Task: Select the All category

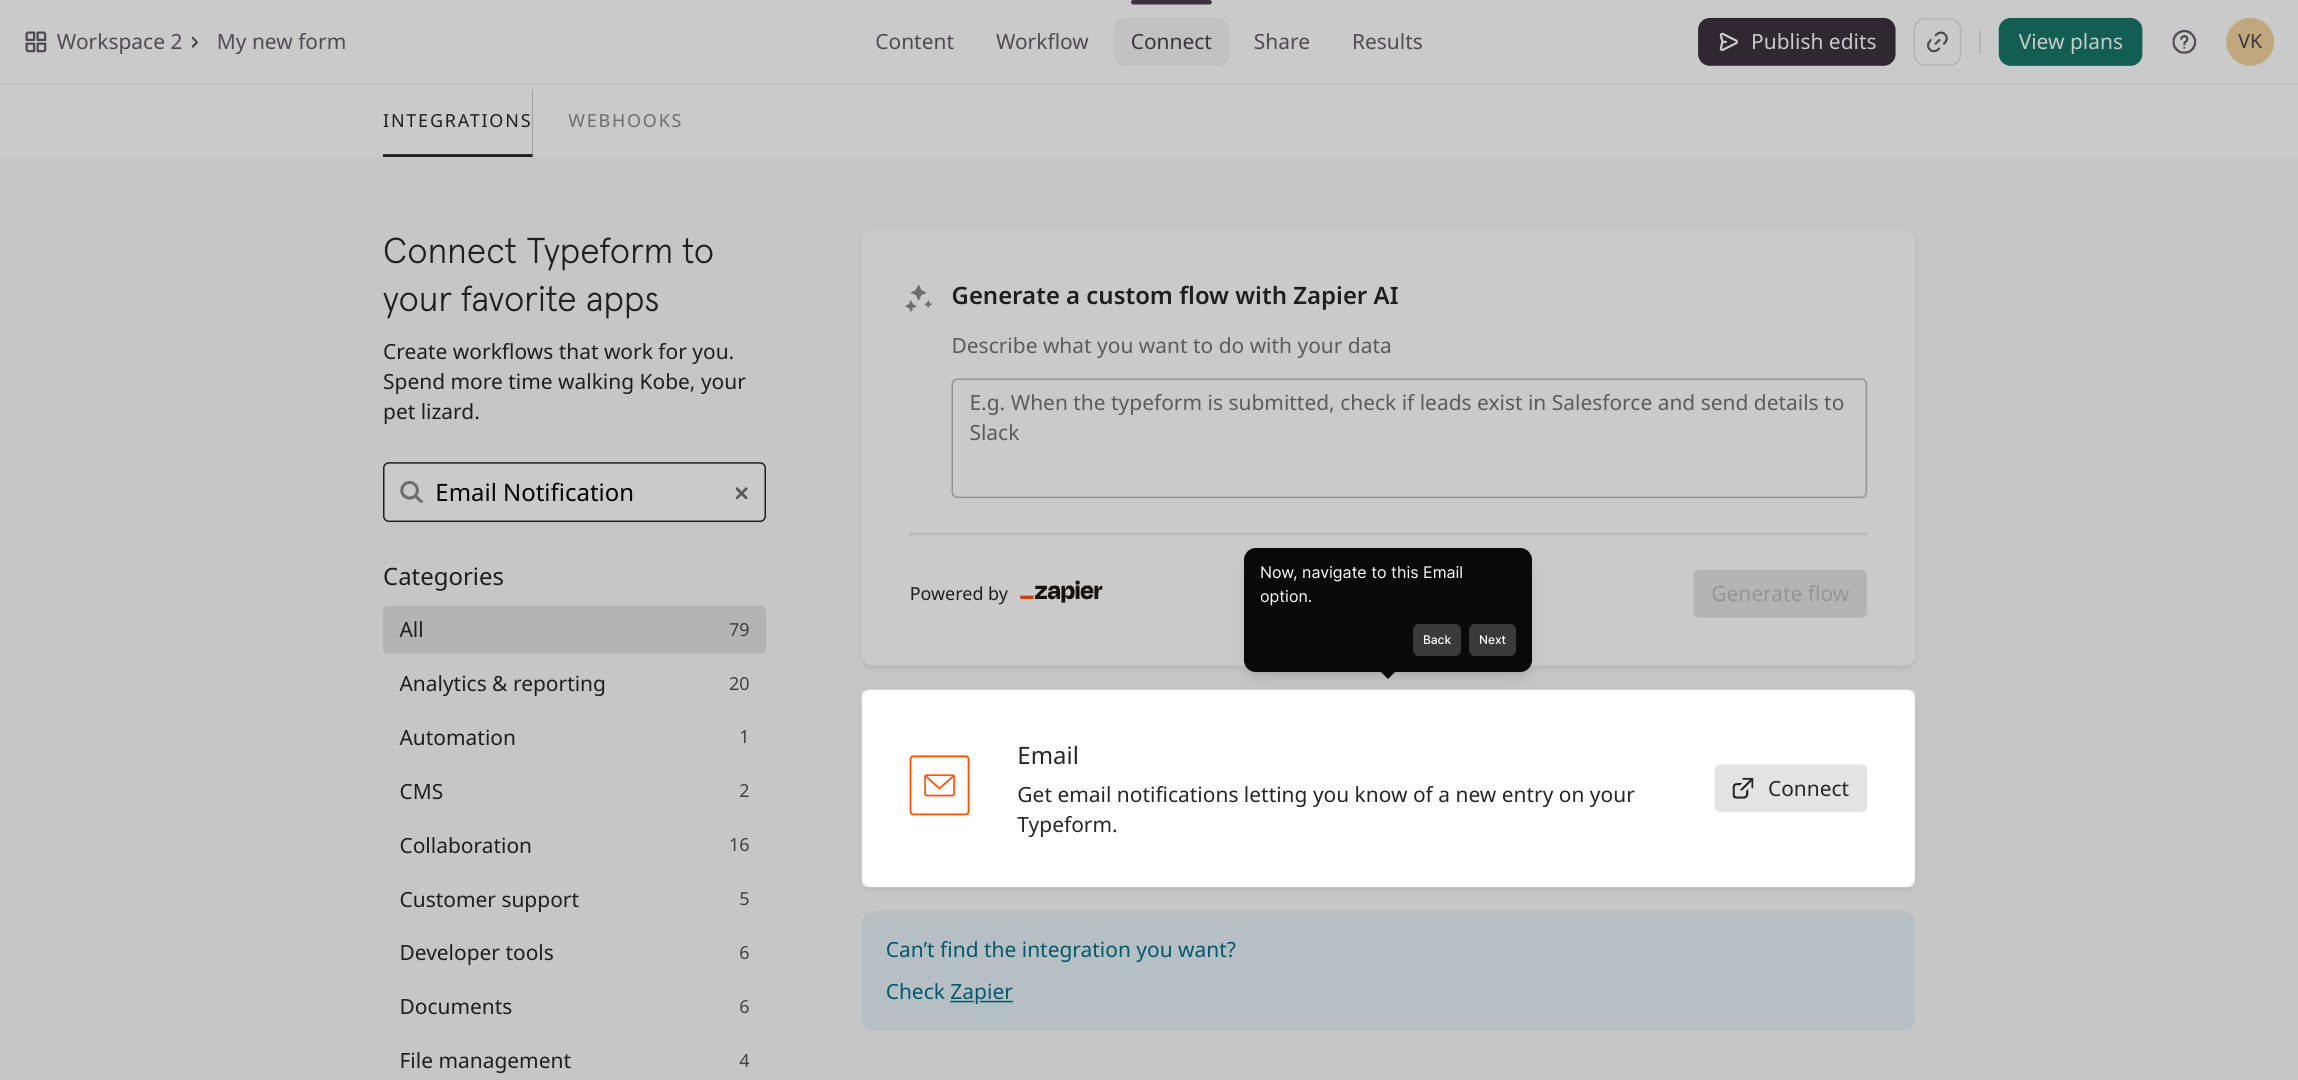Action: [574, 630]
